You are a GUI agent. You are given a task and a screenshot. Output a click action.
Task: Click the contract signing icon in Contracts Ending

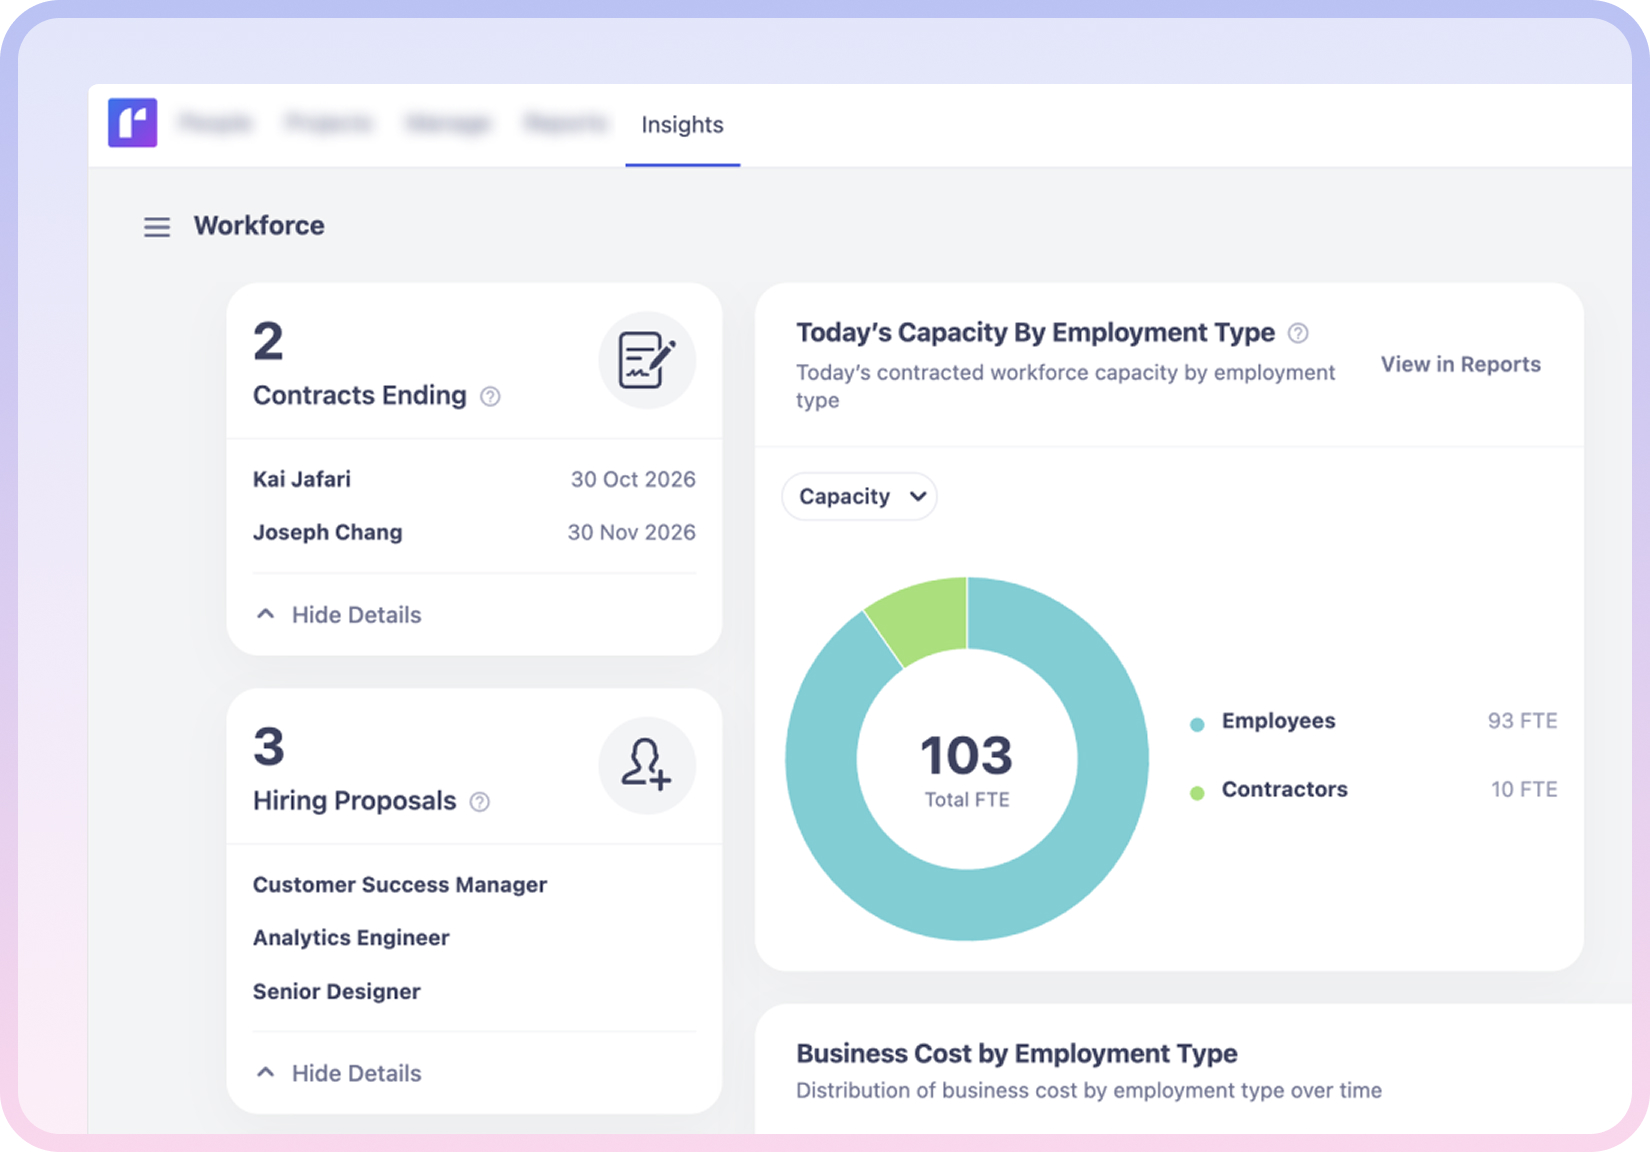point(647,360)
